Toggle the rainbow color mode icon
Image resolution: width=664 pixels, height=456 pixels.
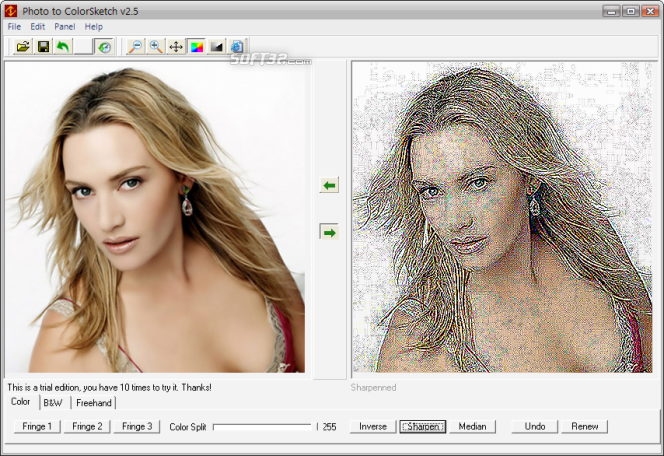point(196,47)
